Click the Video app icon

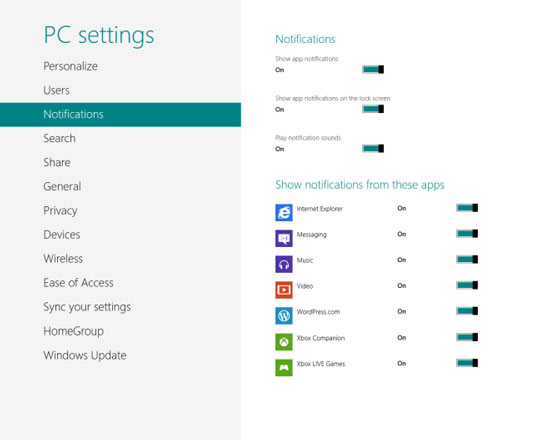[284, 290]
